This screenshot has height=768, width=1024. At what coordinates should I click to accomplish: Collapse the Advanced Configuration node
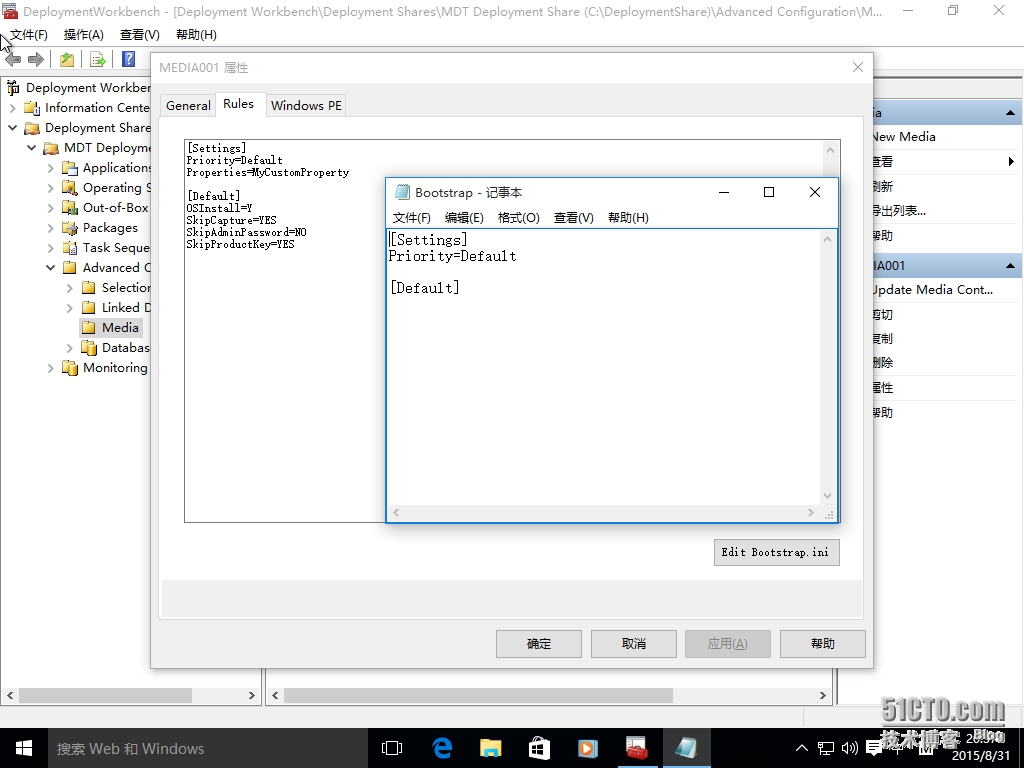click(x=50, y=268)
